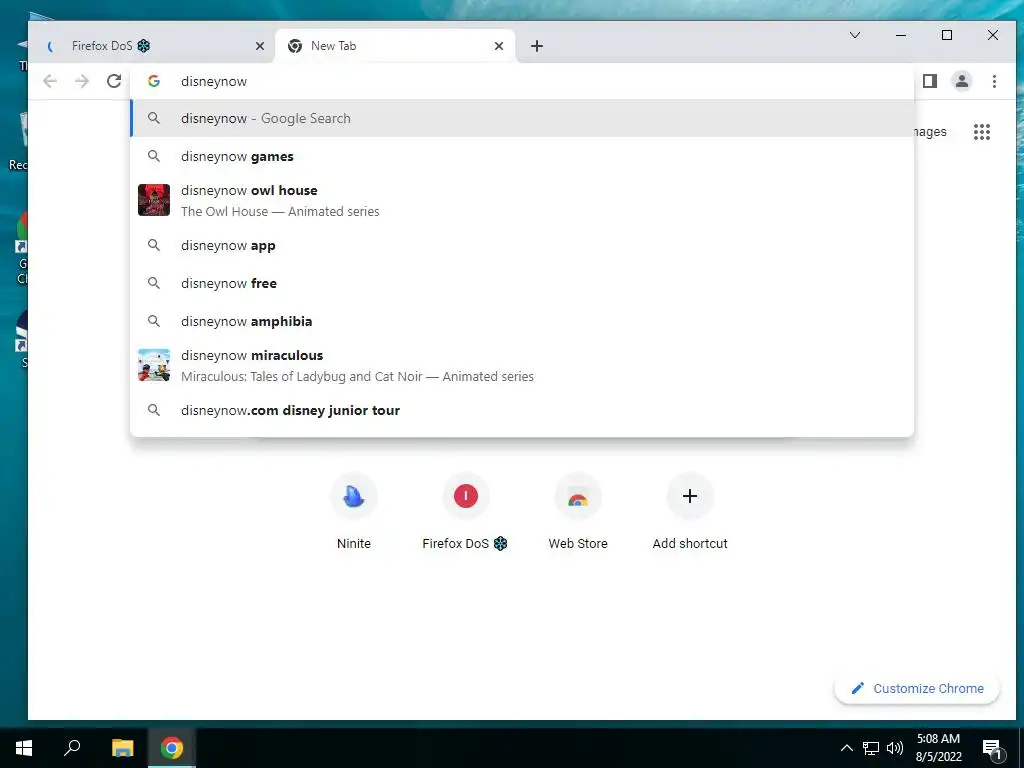Click the browser forward arrow

click(x=82, y=81)
